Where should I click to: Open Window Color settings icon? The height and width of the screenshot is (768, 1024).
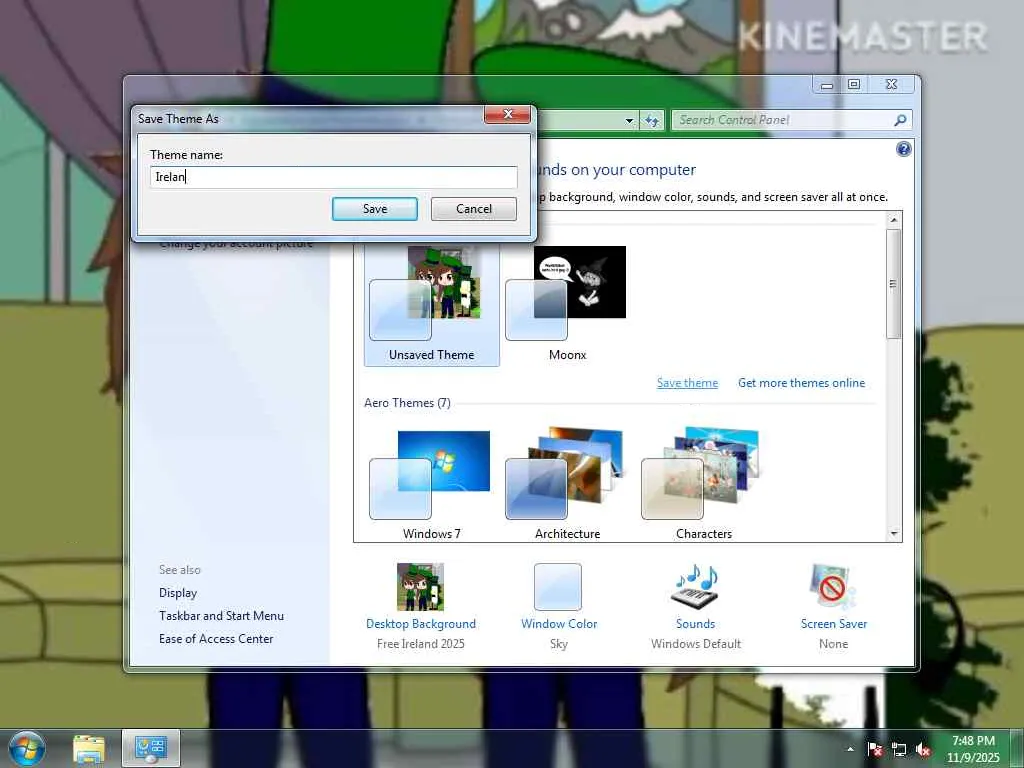pos(558,587)
